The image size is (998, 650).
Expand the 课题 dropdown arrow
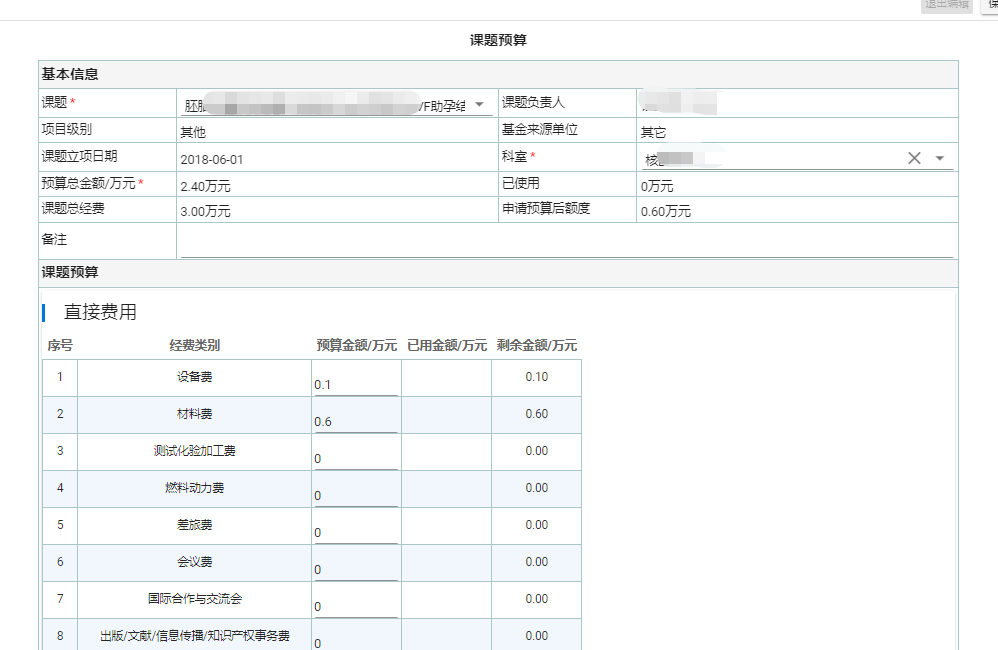[479, 105]
